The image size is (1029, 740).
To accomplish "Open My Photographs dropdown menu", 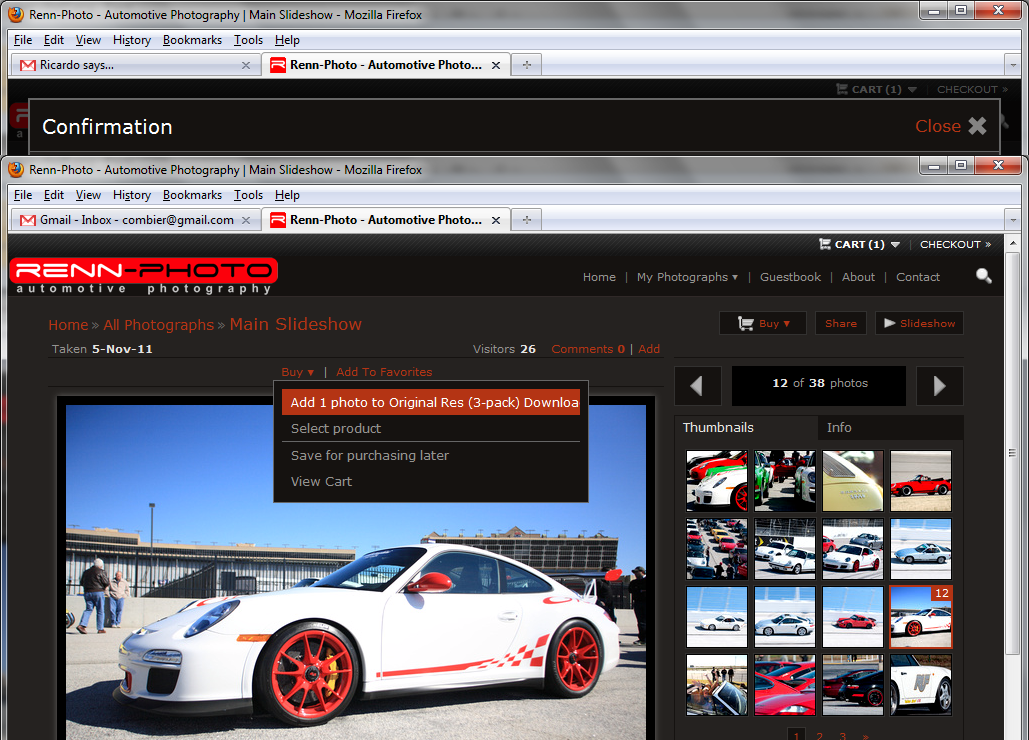I will coord(687,277).
